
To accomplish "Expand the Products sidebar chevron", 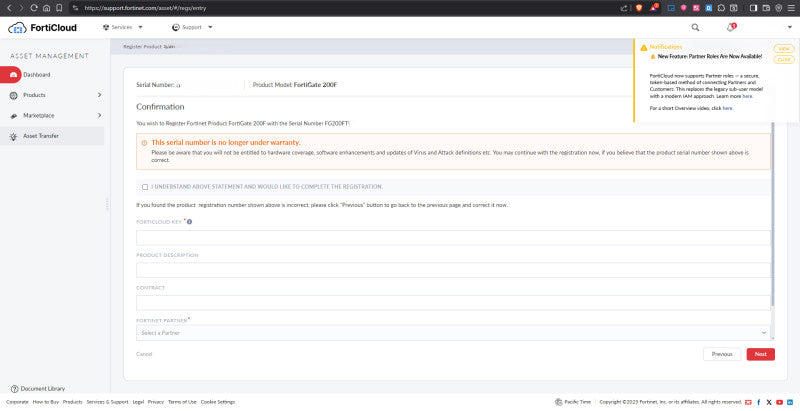I will pyautogui.click(x=99, y=95).
